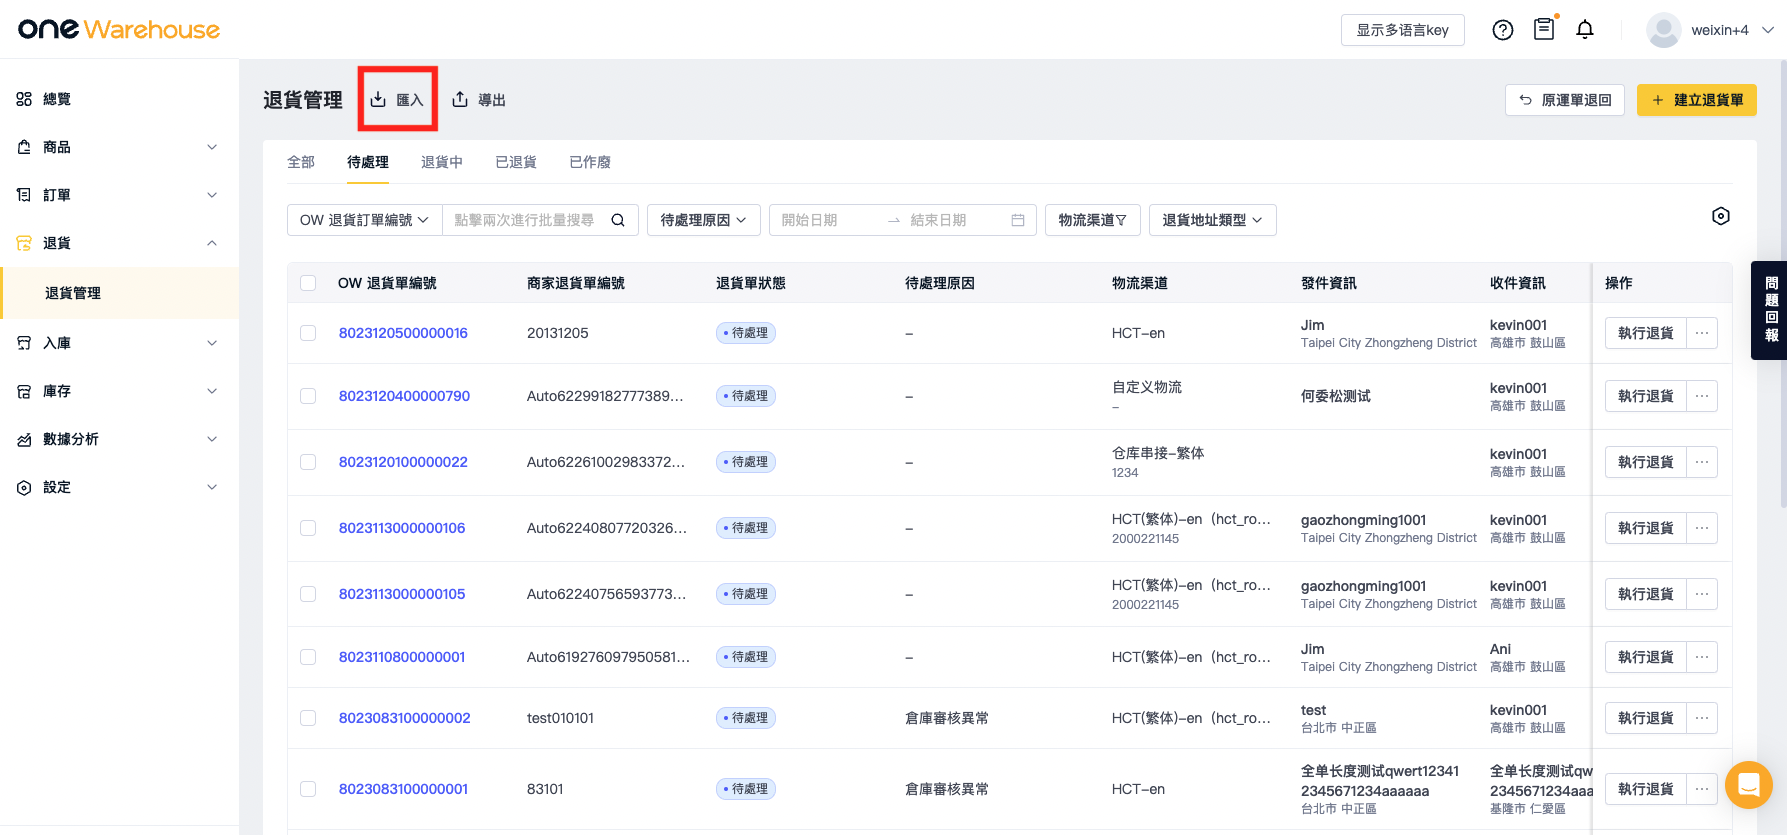Open more actions for order 8023120500000016
1787x835 pixels.
(x=1702, y=333)
